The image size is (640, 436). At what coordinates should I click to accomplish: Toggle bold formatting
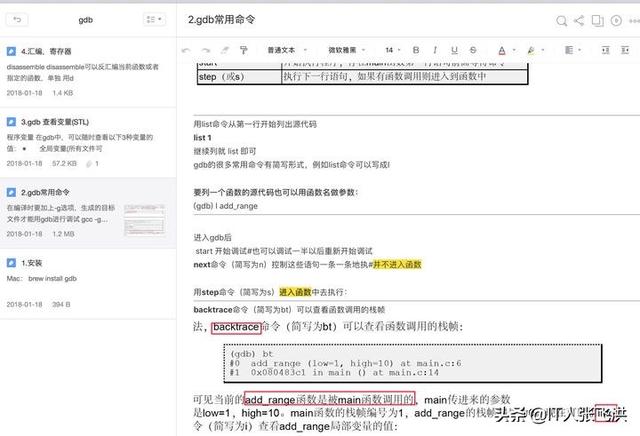point(414,49)
